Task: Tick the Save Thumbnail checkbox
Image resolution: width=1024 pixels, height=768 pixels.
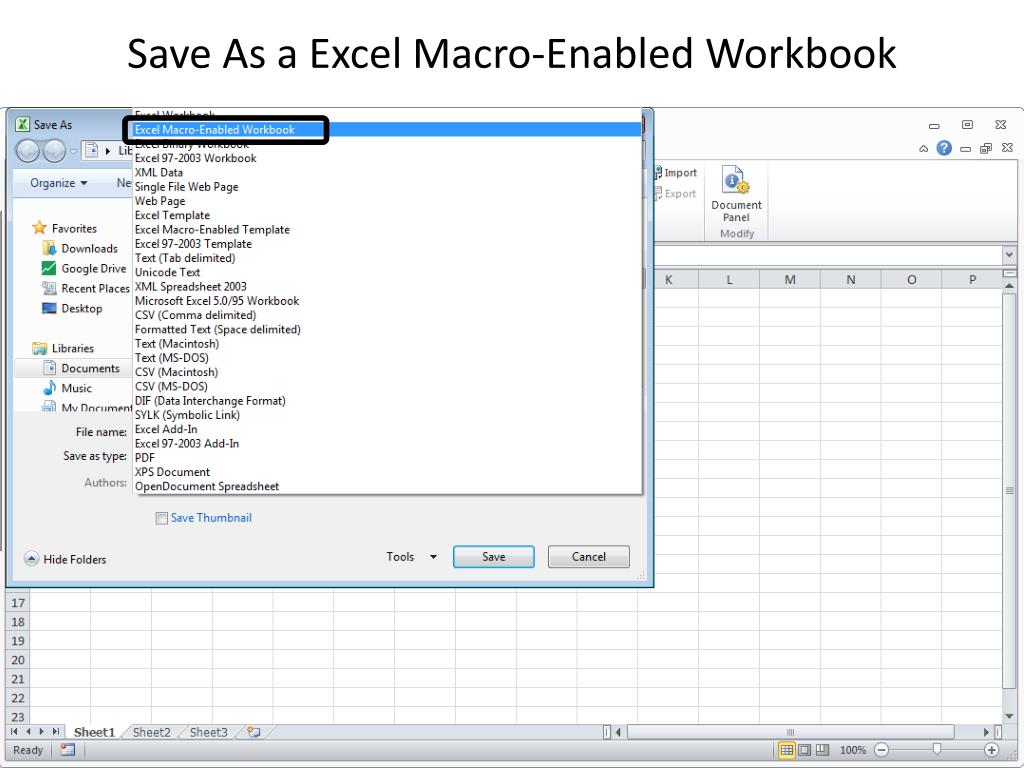Action: pos(161,519)
